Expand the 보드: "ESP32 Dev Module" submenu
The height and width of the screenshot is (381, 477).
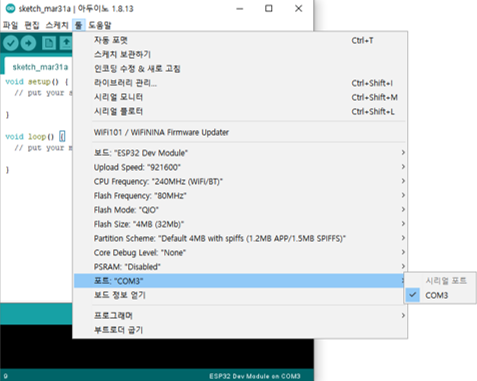tap(240, 153)
